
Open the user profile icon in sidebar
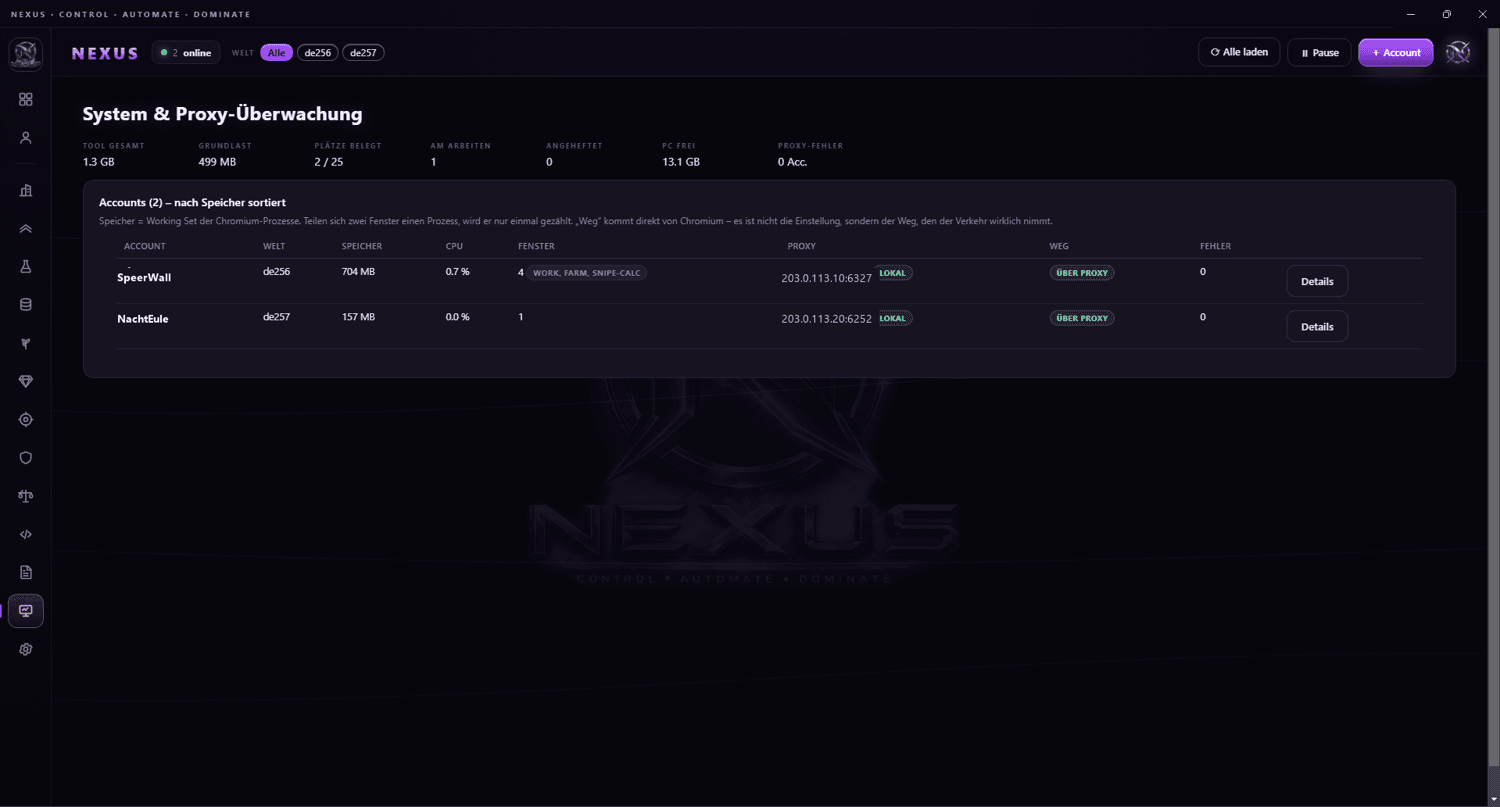(x=26, y=138)
